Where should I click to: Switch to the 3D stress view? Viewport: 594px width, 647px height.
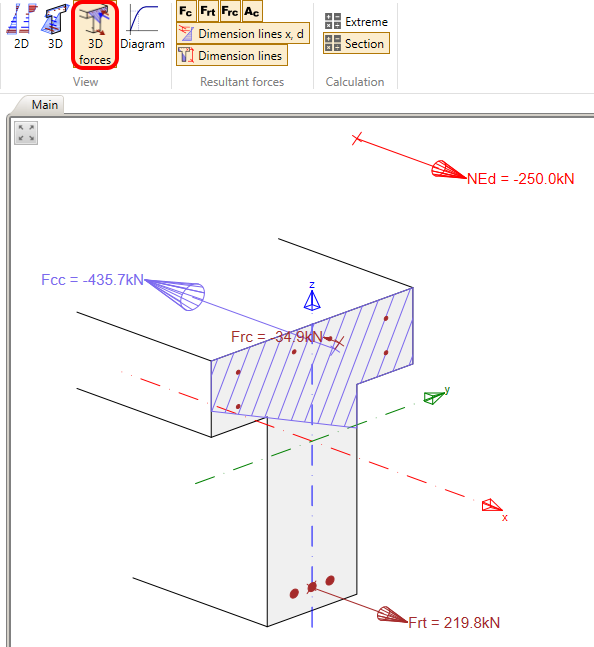click(x=55, y=26)
